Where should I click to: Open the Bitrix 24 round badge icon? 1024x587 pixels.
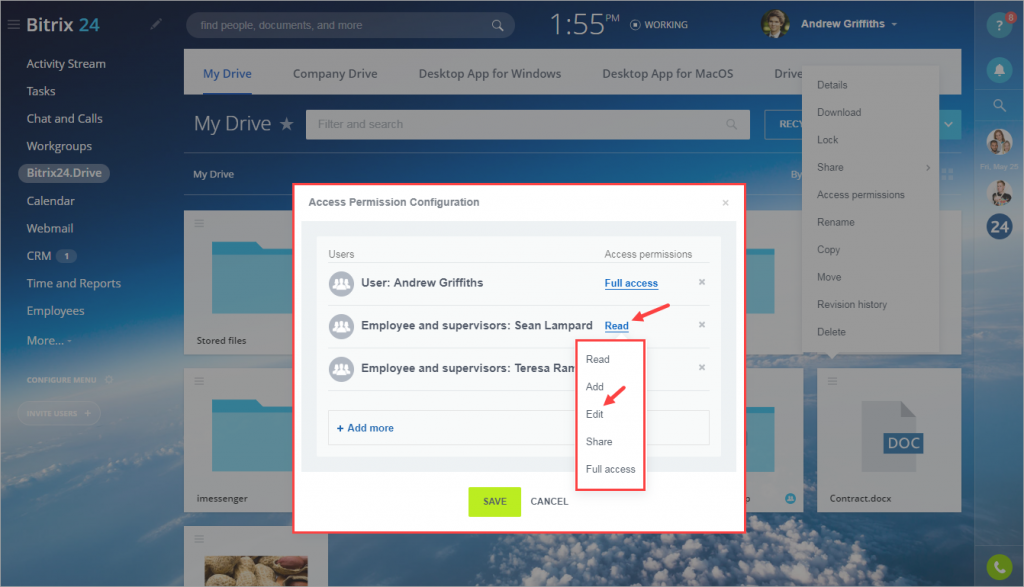click(999, 227)
